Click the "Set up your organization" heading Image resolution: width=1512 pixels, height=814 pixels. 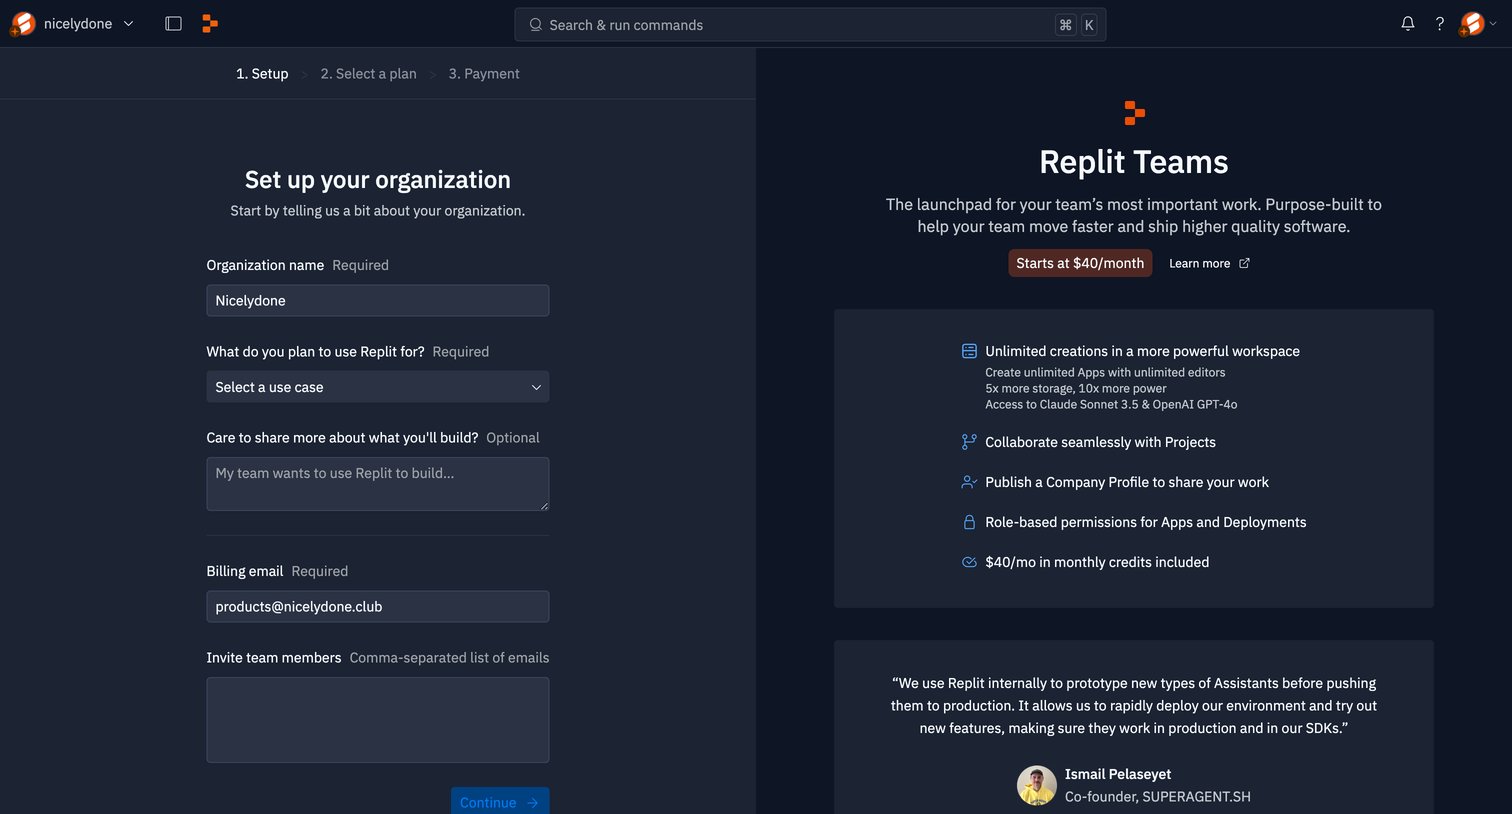click(x=378, y=180)
